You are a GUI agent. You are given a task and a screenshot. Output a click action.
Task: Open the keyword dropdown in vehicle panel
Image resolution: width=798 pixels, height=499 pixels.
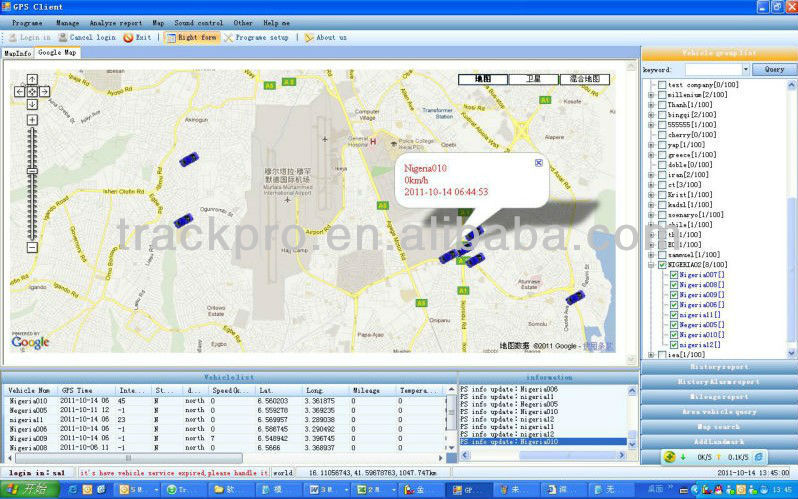point(744,70)
